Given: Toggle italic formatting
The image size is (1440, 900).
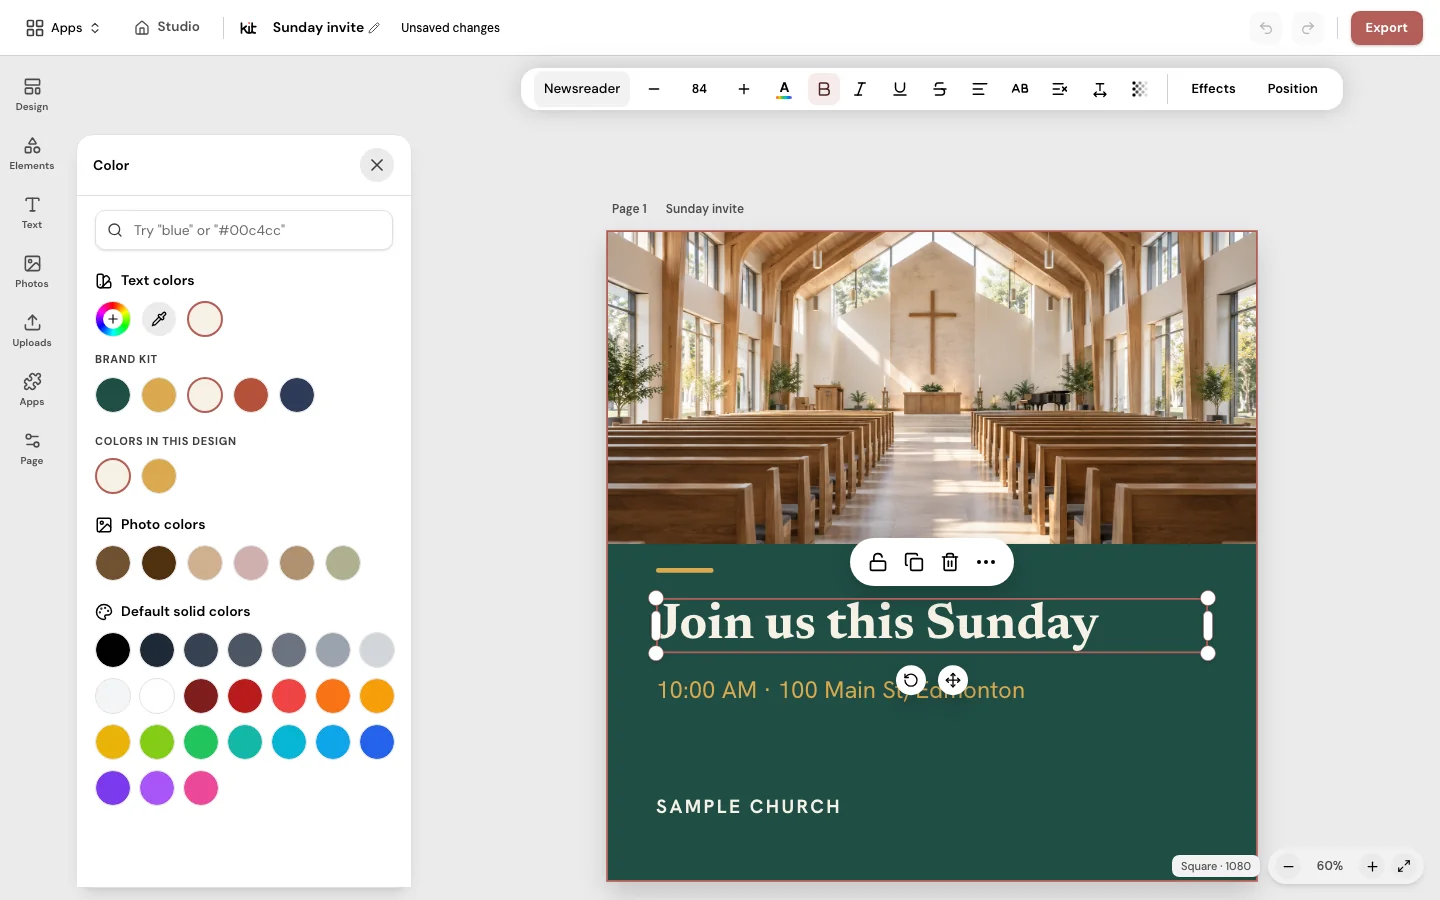Looking at the screenshot, I should pyautogui.click(x=860, y=89).
